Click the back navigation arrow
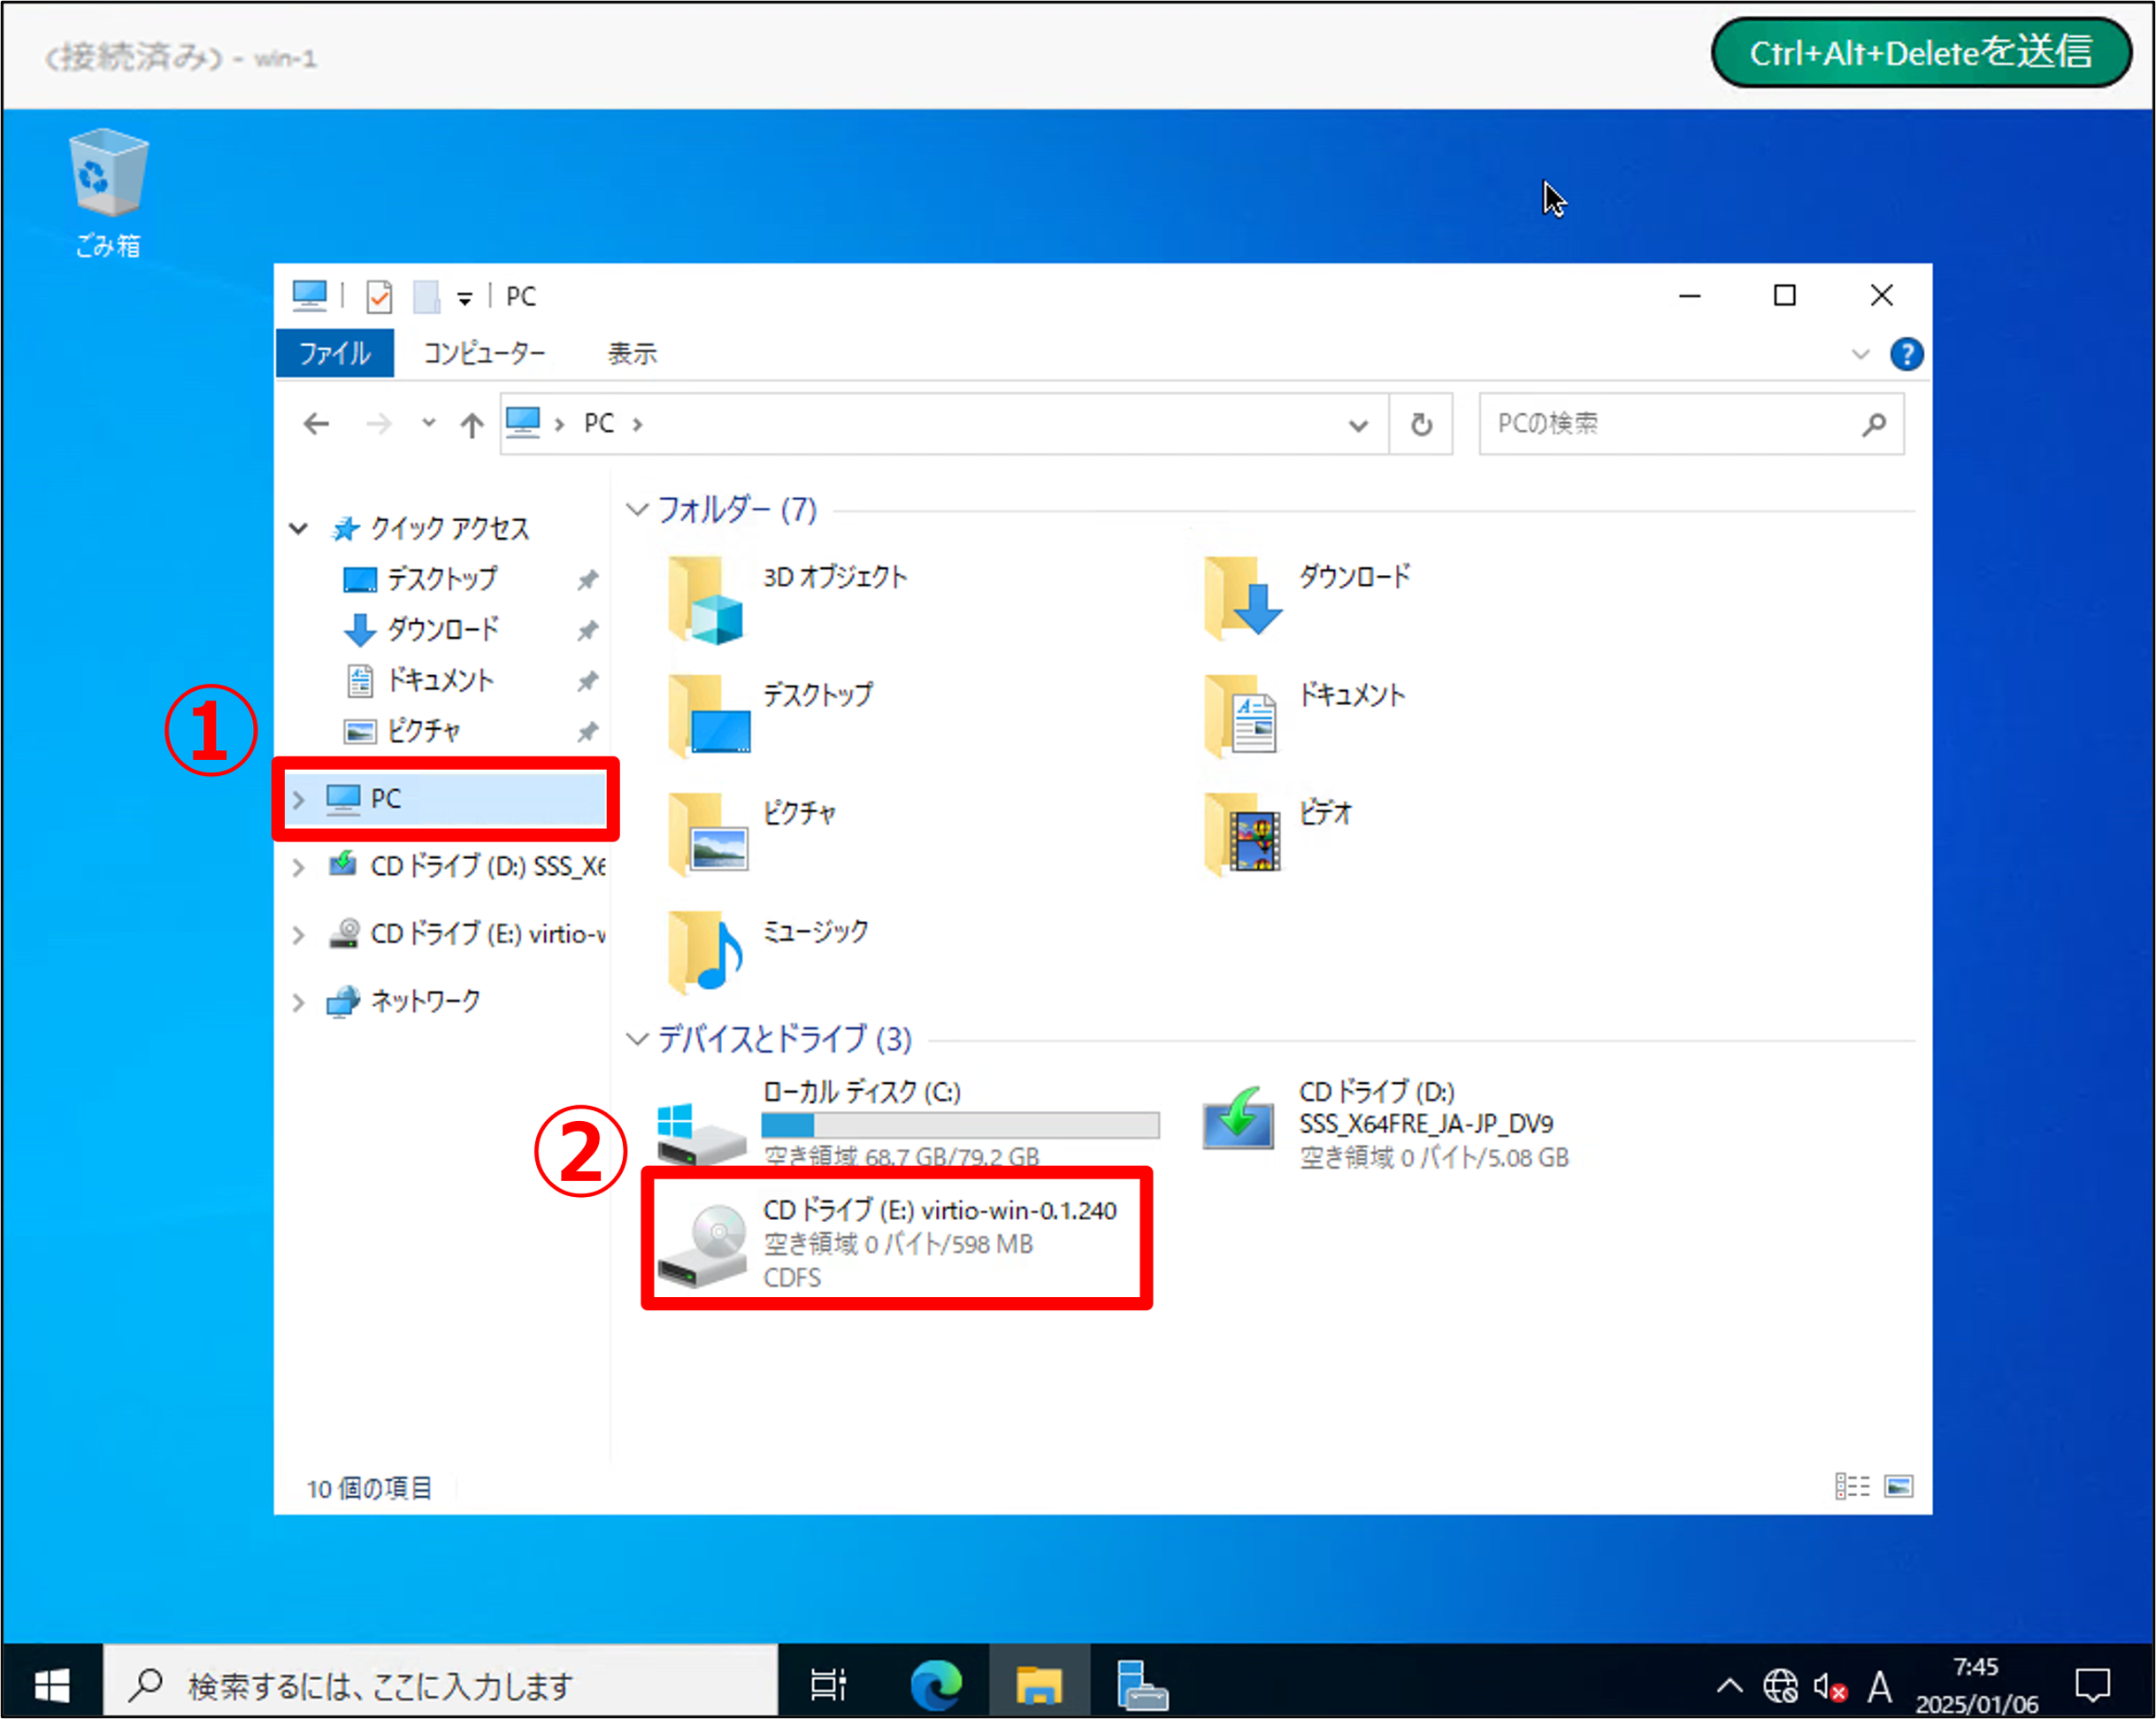The height and width of the screenshot is (1719, 2156). point(316,425)
